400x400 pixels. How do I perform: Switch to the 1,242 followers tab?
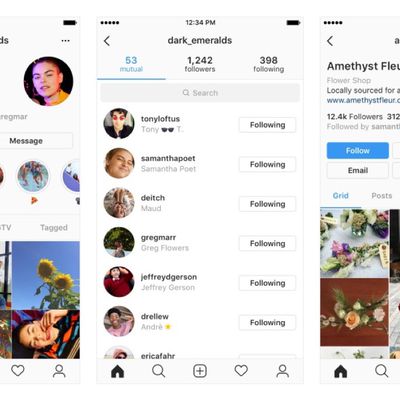coord(200,64)
